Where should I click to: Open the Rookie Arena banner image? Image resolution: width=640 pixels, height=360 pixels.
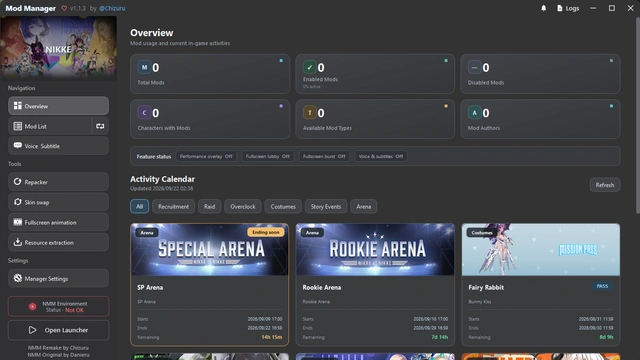(375, 249)
